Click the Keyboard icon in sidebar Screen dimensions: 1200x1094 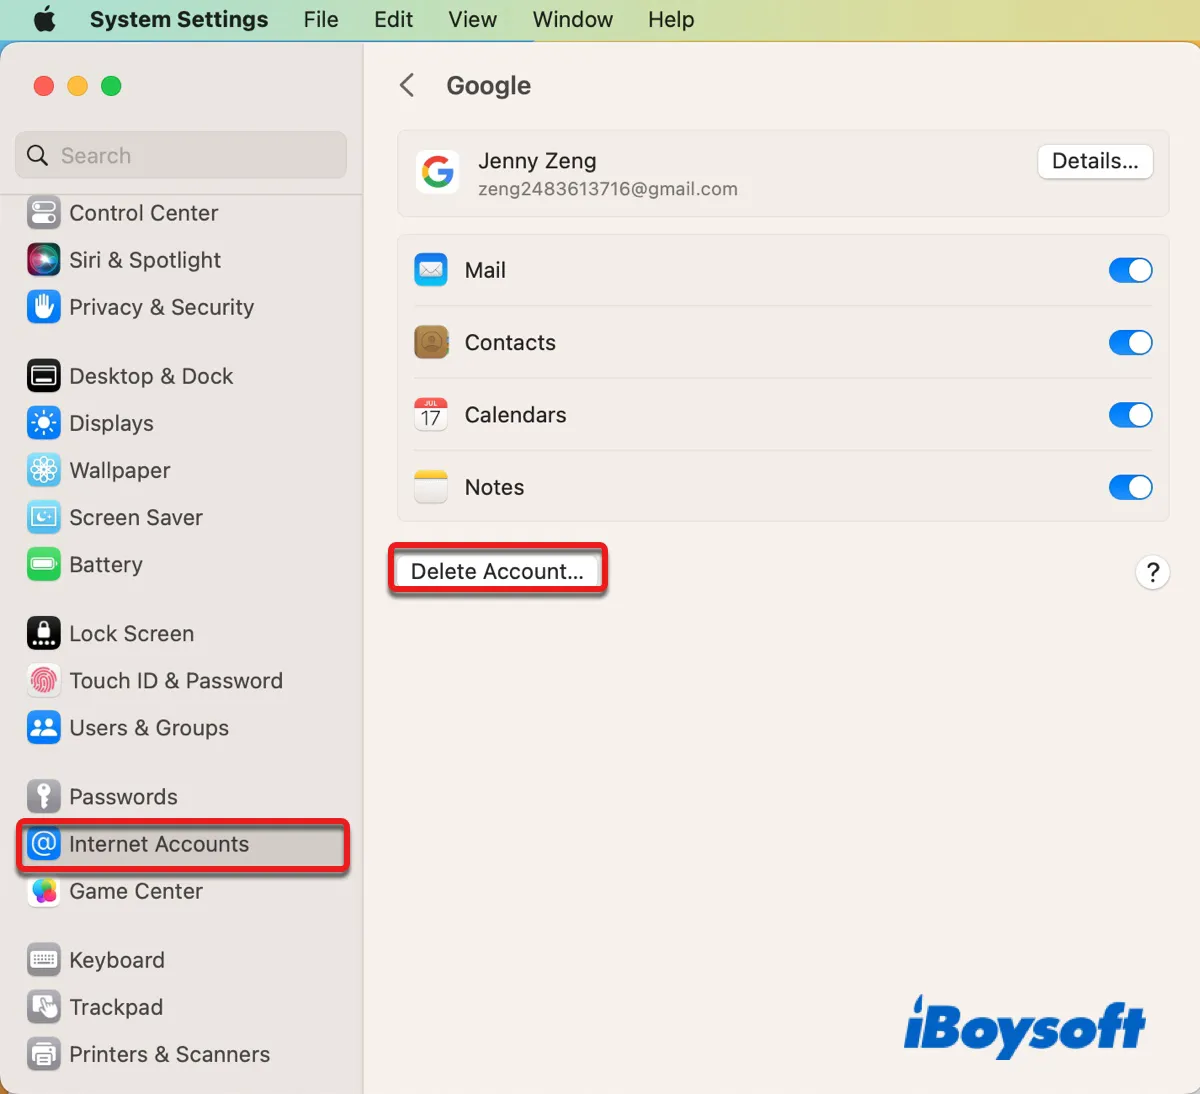(43, 960)
